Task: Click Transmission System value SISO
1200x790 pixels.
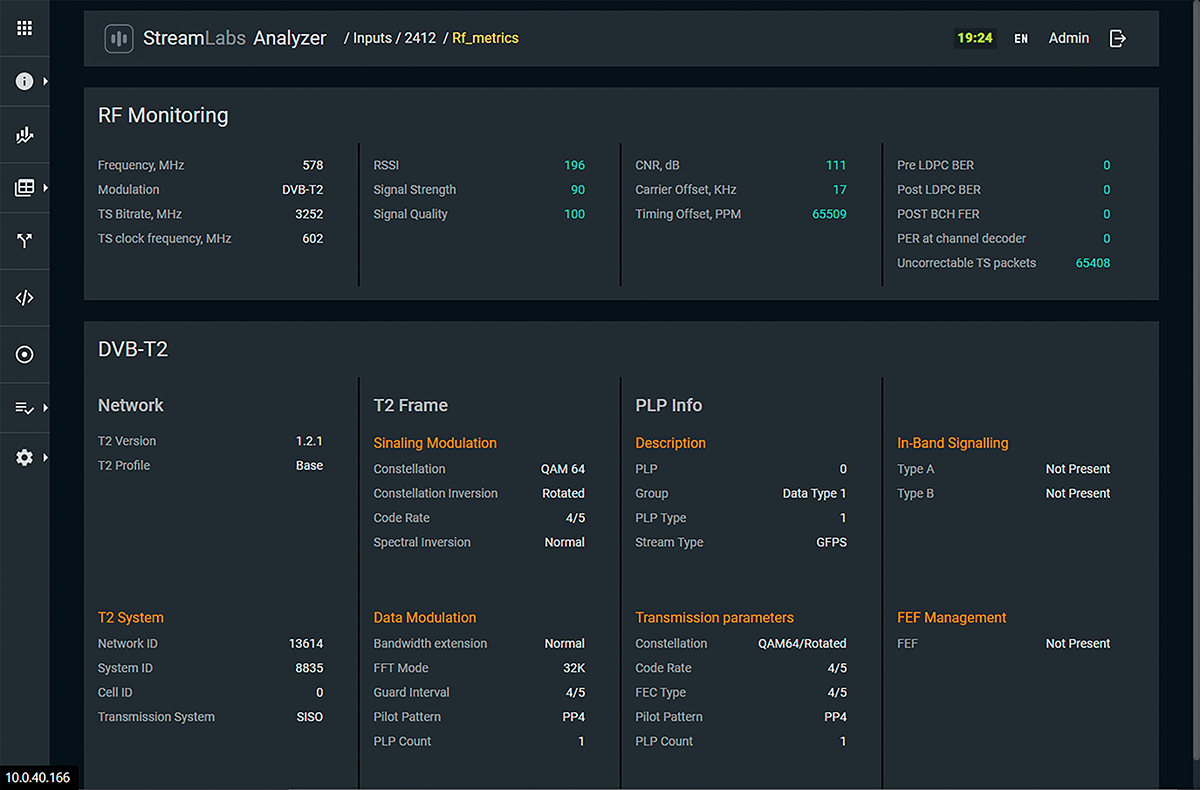Action: click(310, 717)
